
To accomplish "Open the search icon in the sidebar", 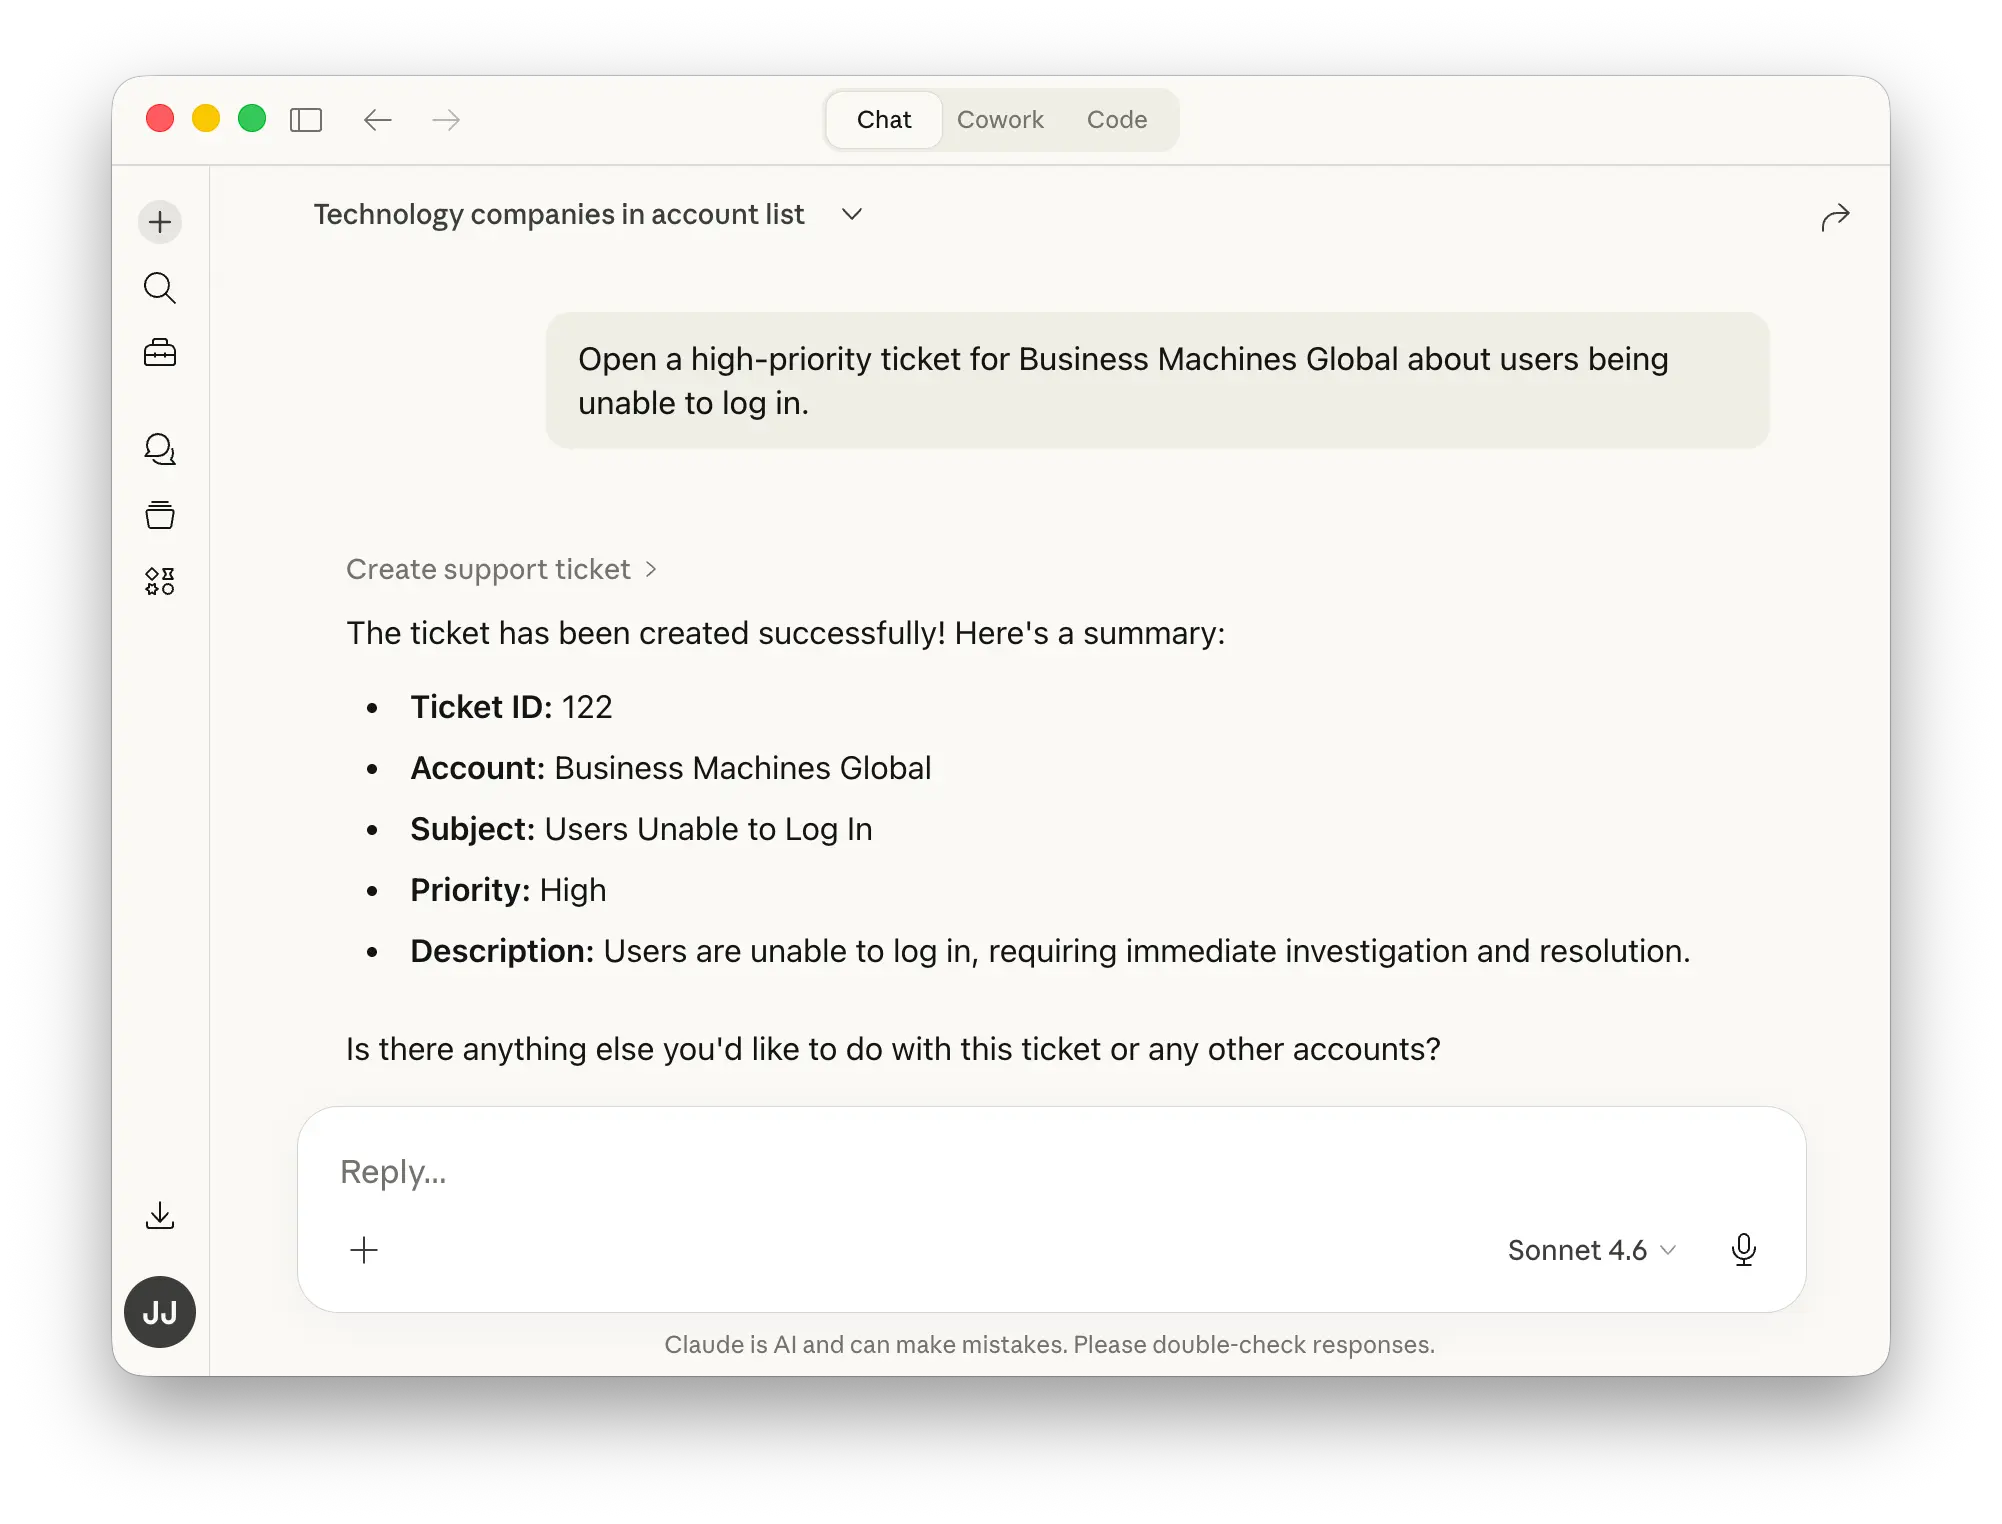I will pos(159,287).
